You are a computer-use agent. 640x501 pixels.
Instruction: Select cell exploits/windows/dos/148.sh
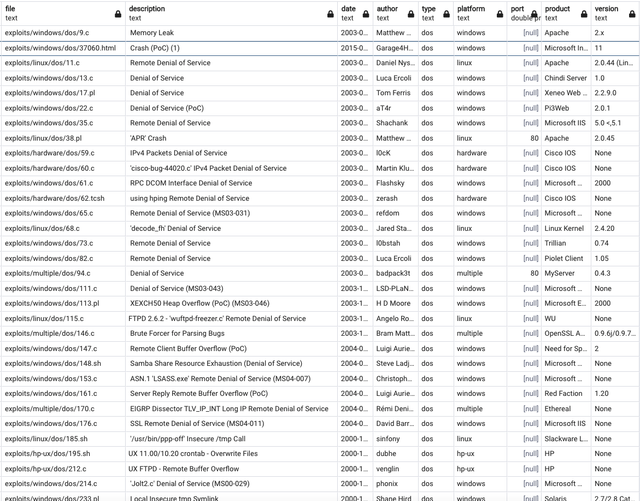pos(63,364)
